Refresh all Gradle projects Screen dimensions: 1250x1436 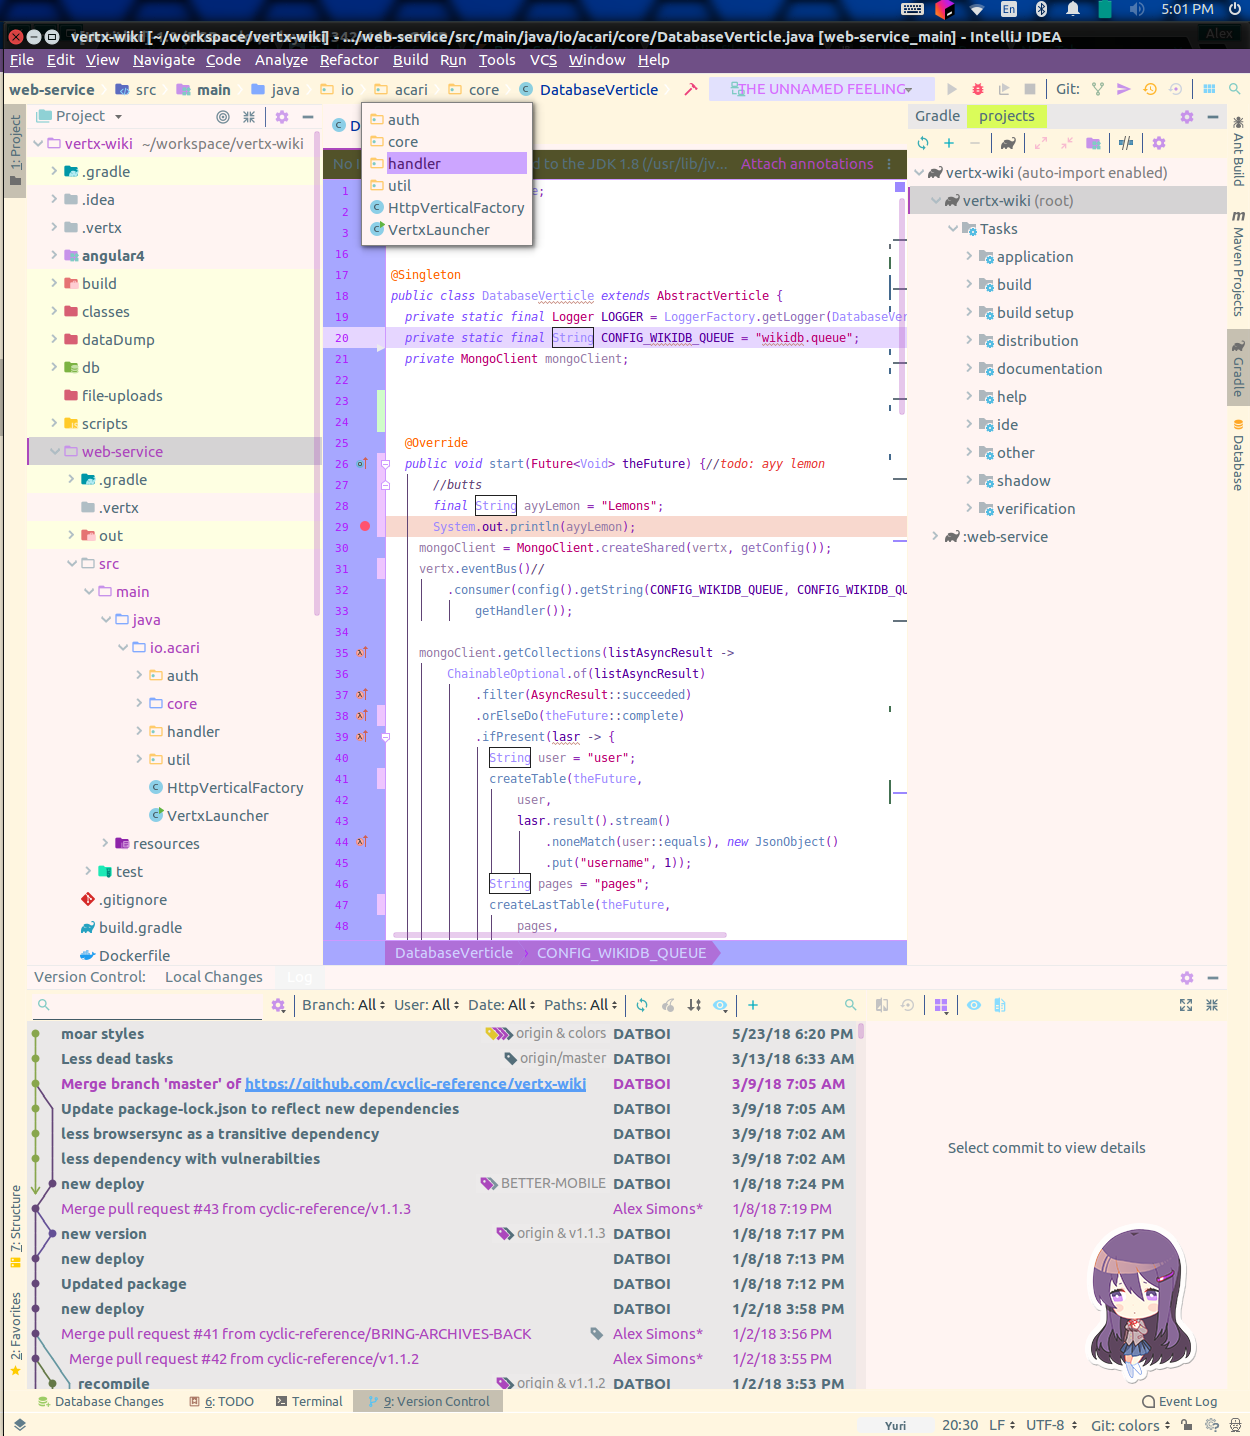point(922,143)
